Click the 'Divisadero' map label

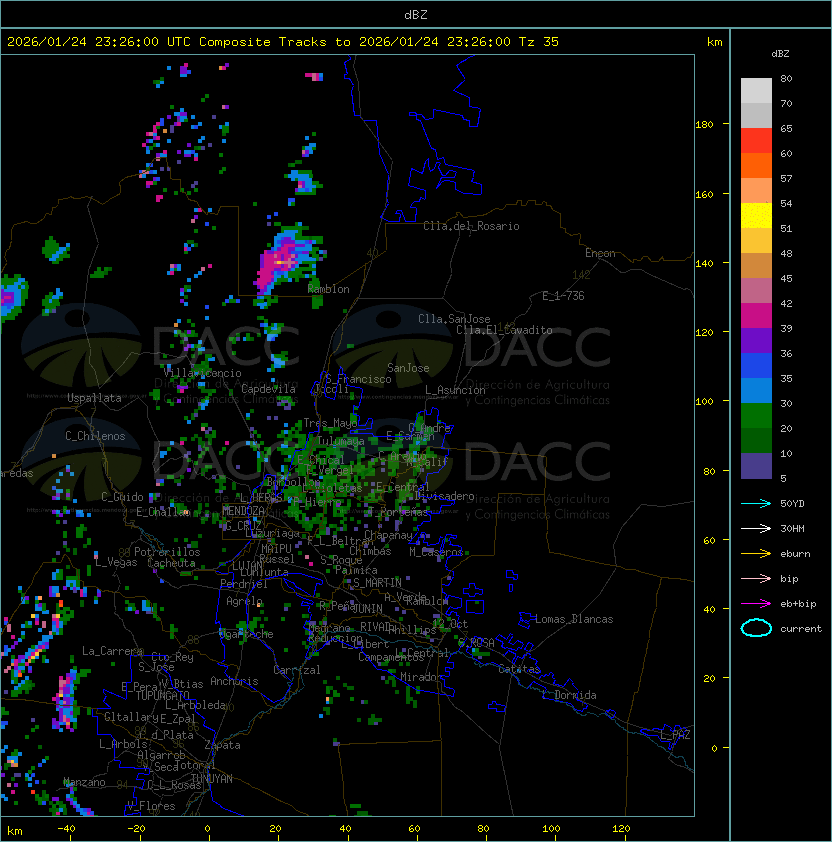pyautogui.click(x=444, y=496)
